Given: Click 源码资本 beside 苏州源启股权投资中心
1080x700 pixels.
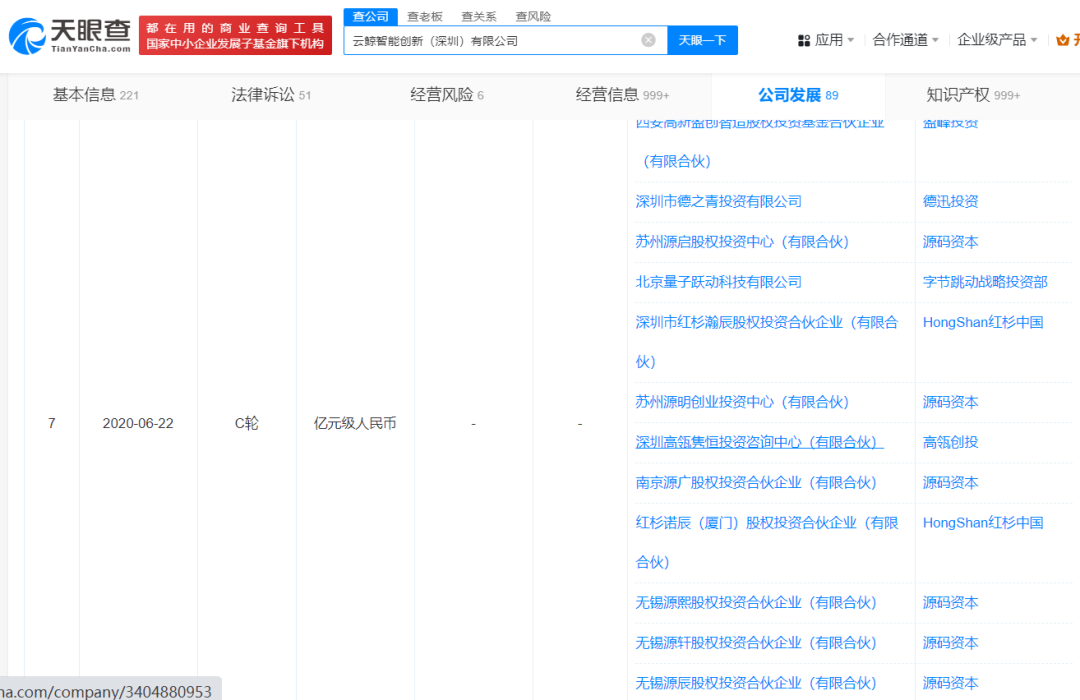Looking at the screenshot, I should (951, 242).
